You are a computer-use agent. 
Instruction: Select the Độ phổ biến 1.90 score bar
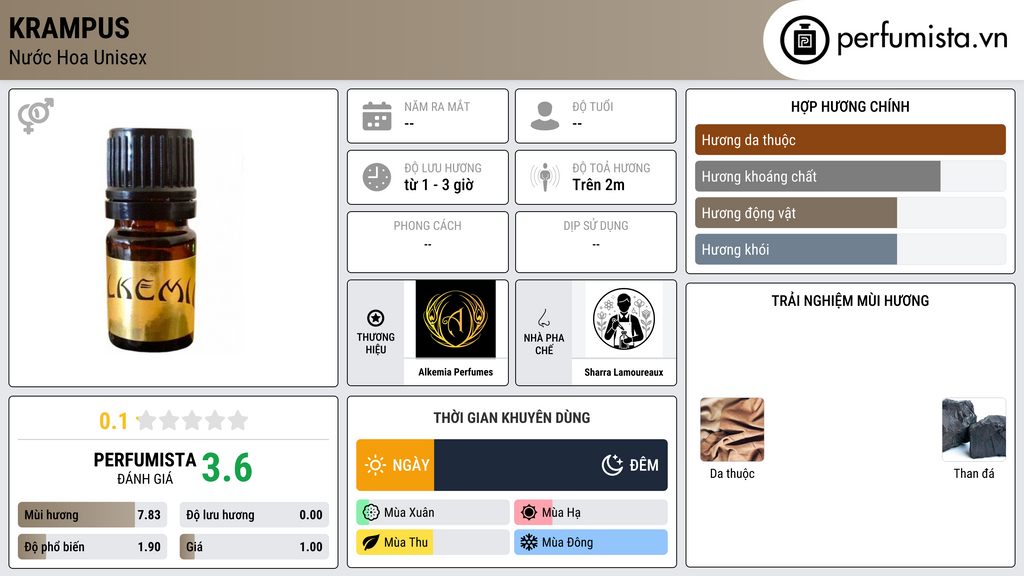92,547
